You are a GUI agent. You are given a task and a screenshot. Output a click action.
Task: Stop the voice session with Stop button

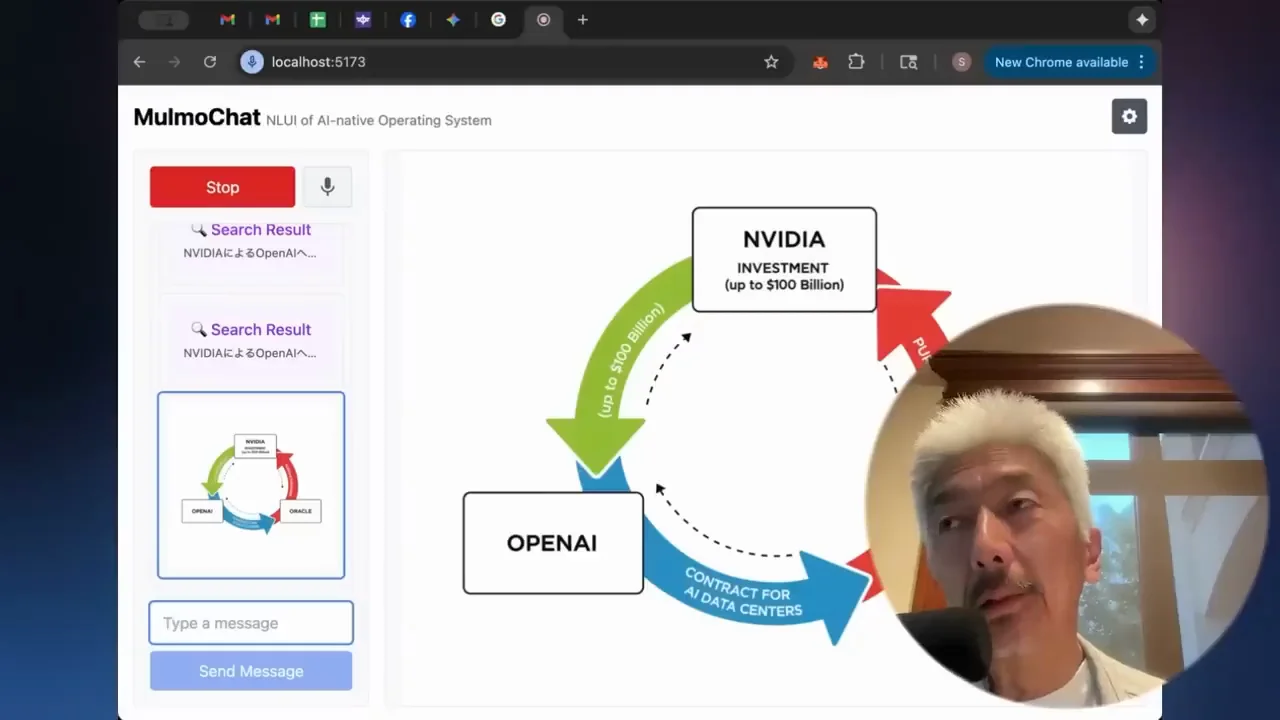(222, 187)
